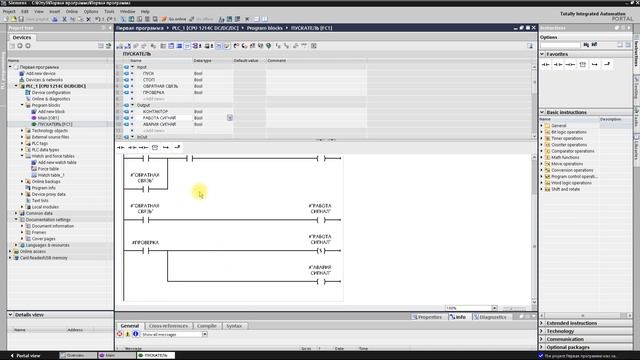640x360 pixels.
Task: Open the Project menu
Action: 9,11
